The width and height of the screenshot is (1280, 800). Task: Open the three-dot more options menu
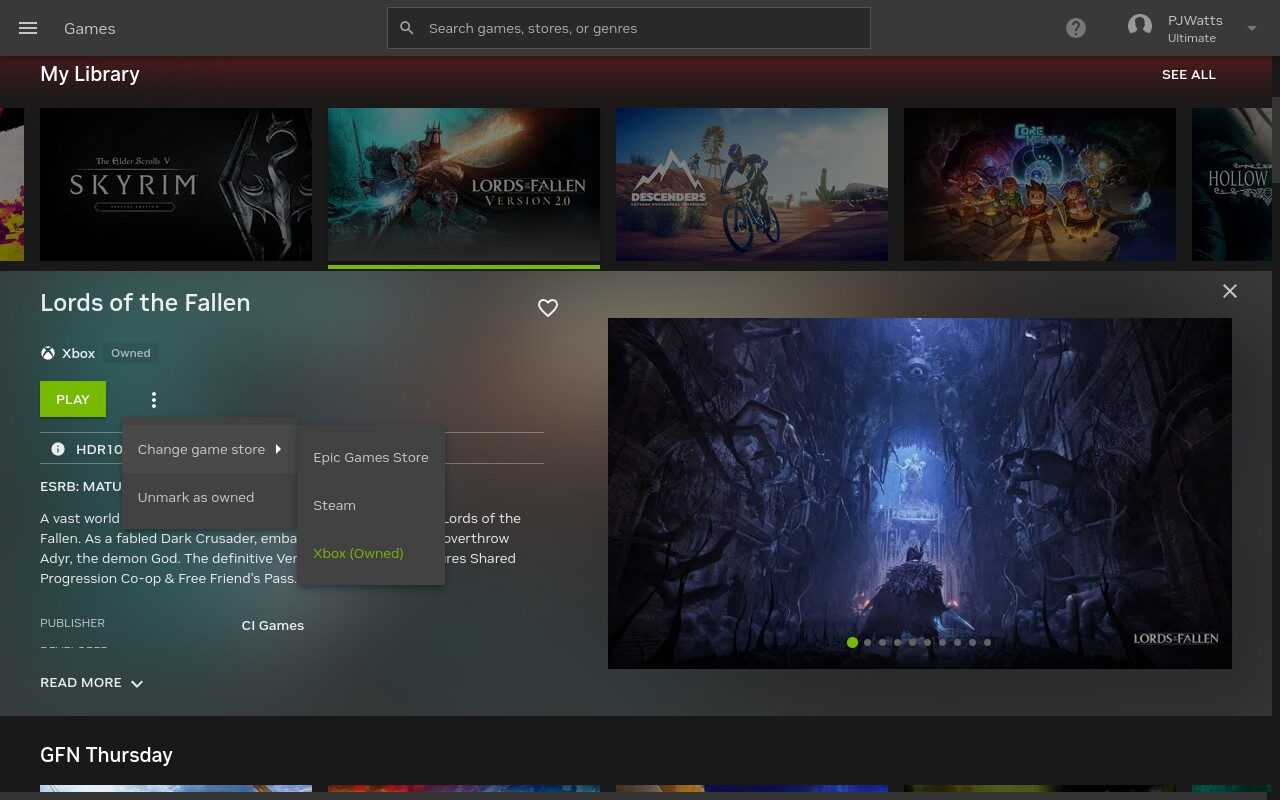coord(153,400)
